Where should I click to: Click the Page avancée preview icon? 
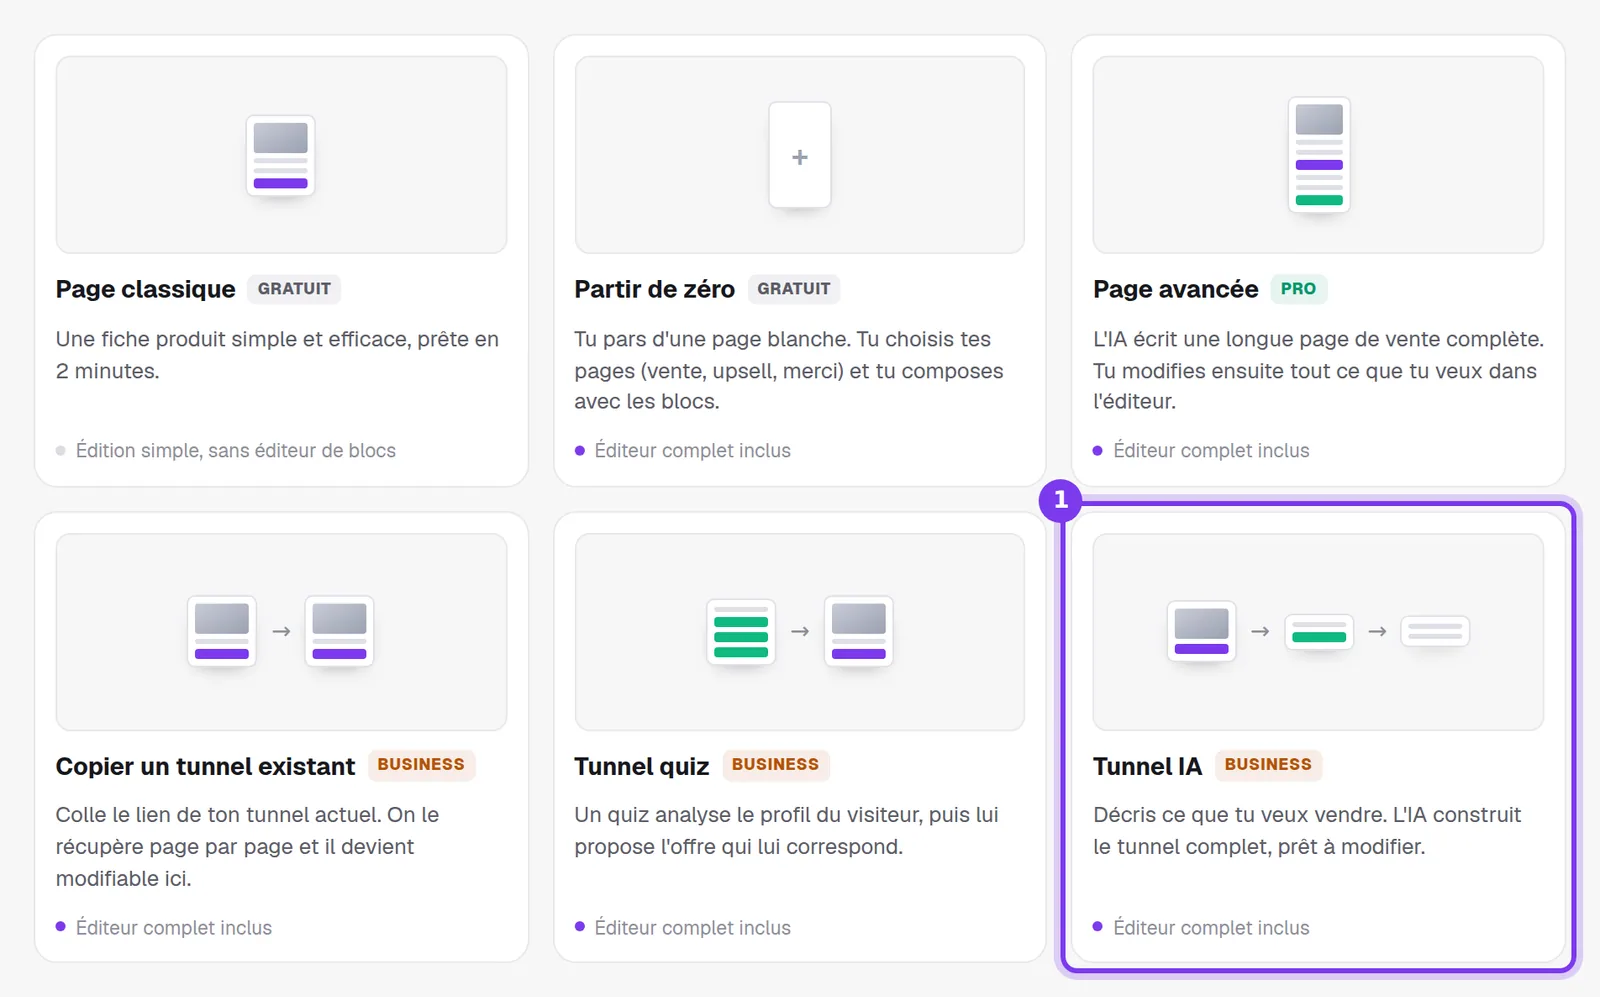tap(1319, 155)
